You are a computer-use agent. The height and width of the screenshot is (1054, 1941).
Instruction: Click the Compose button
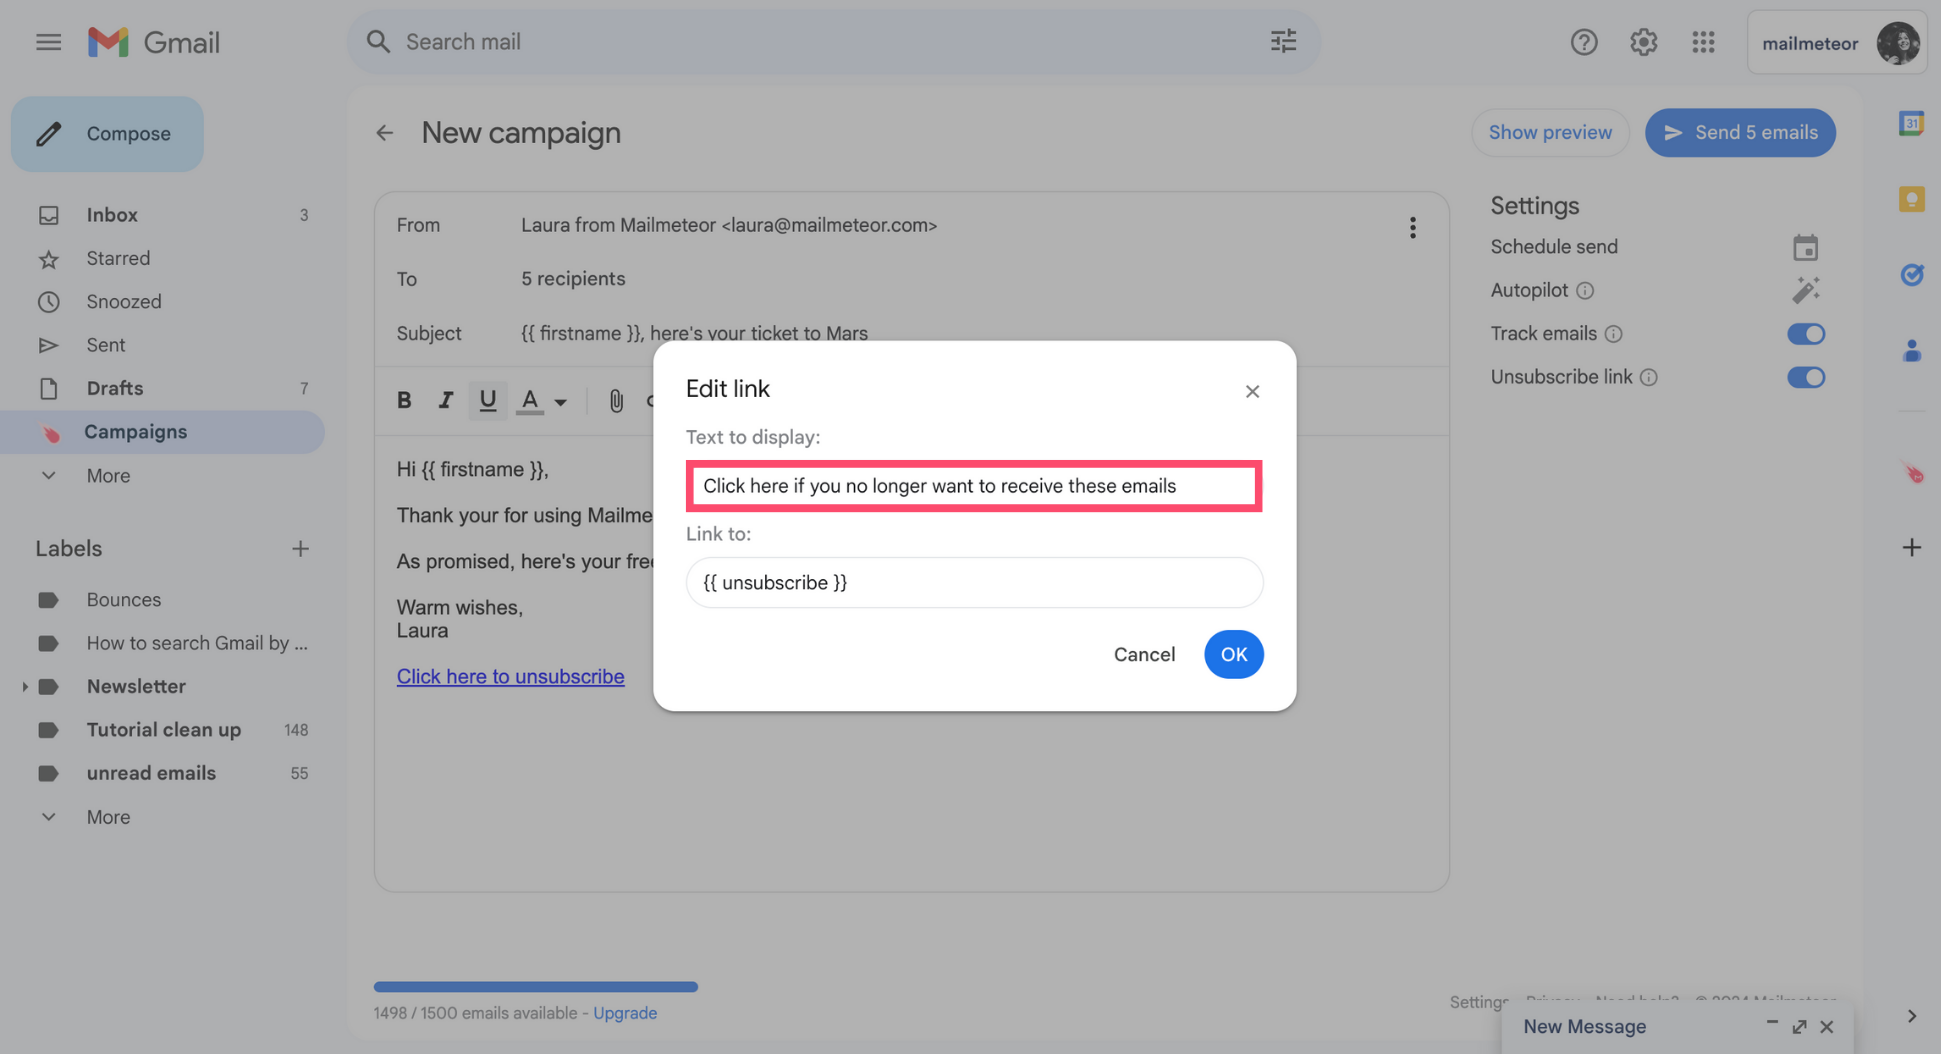[x=107, y=134]
